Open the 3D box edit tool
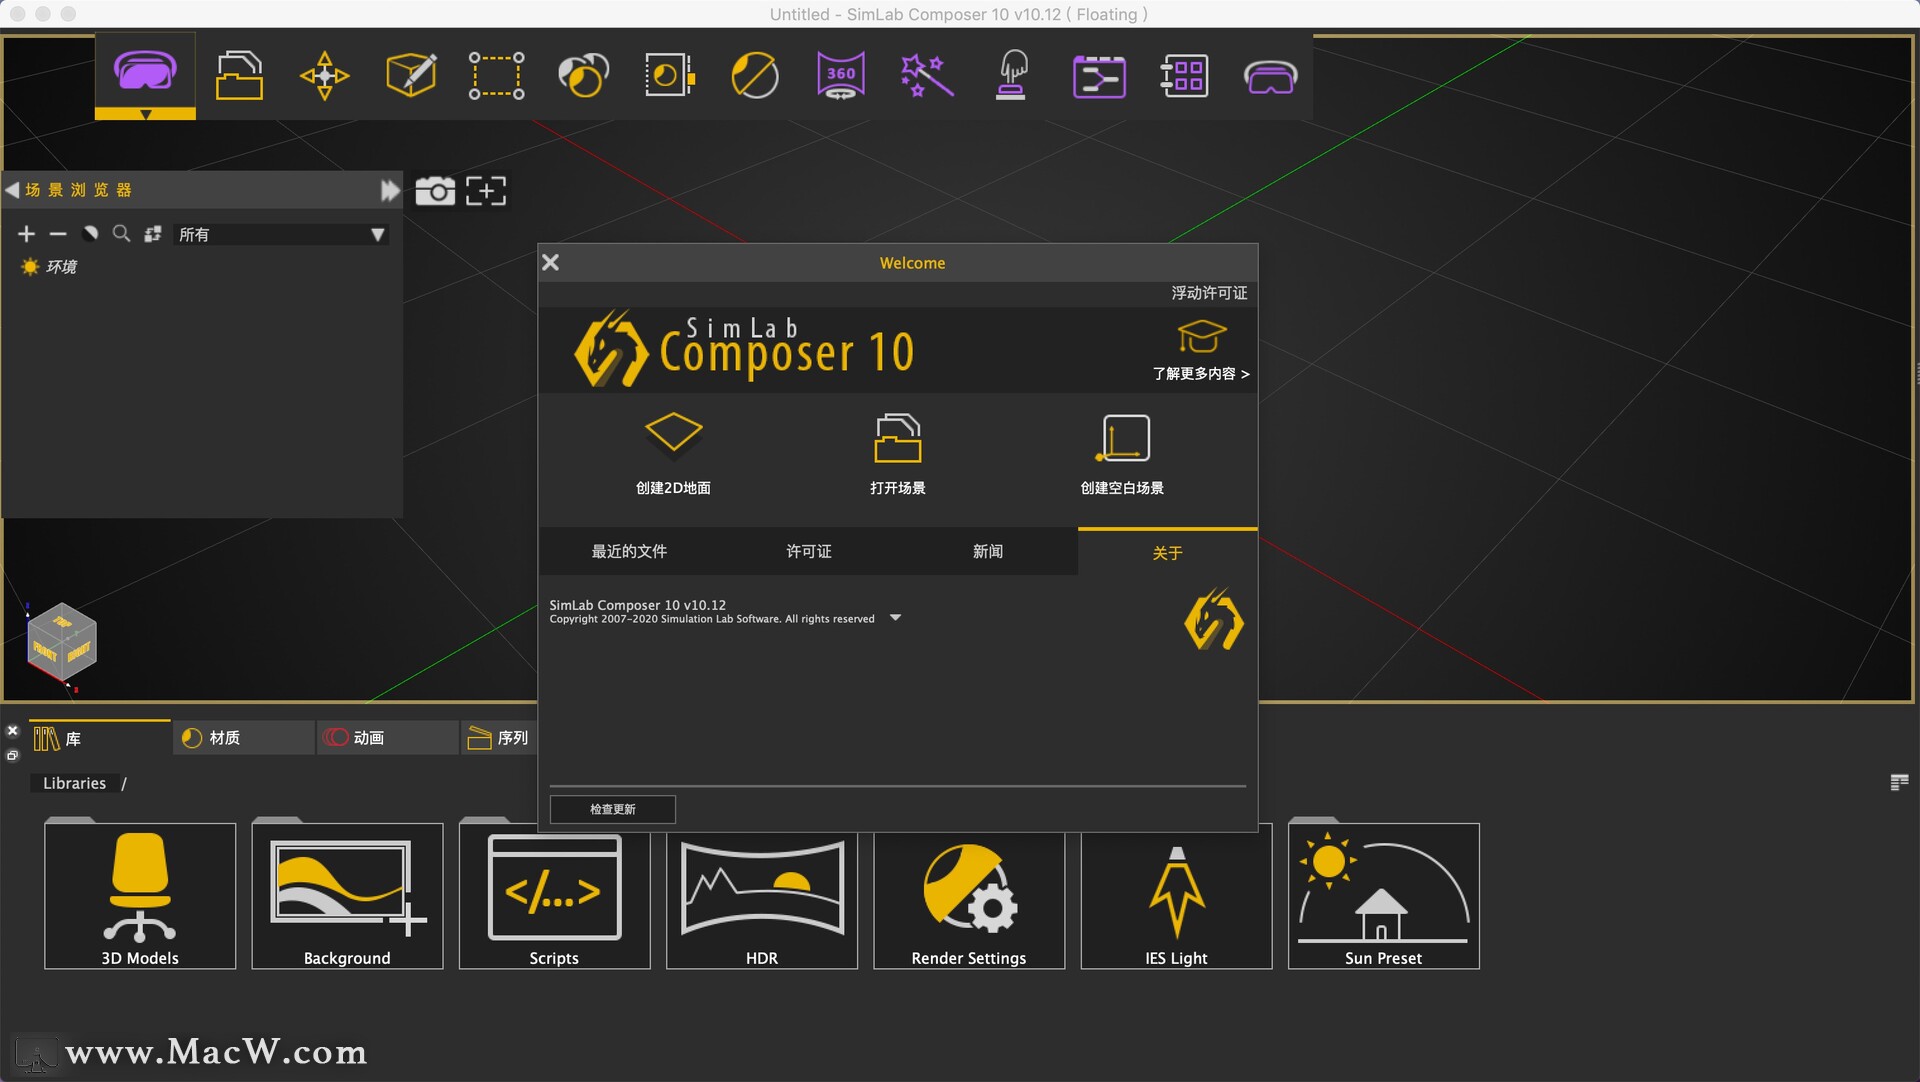Image resolution: width=1920 pixels, height=1082 pixels. (411, 75)
